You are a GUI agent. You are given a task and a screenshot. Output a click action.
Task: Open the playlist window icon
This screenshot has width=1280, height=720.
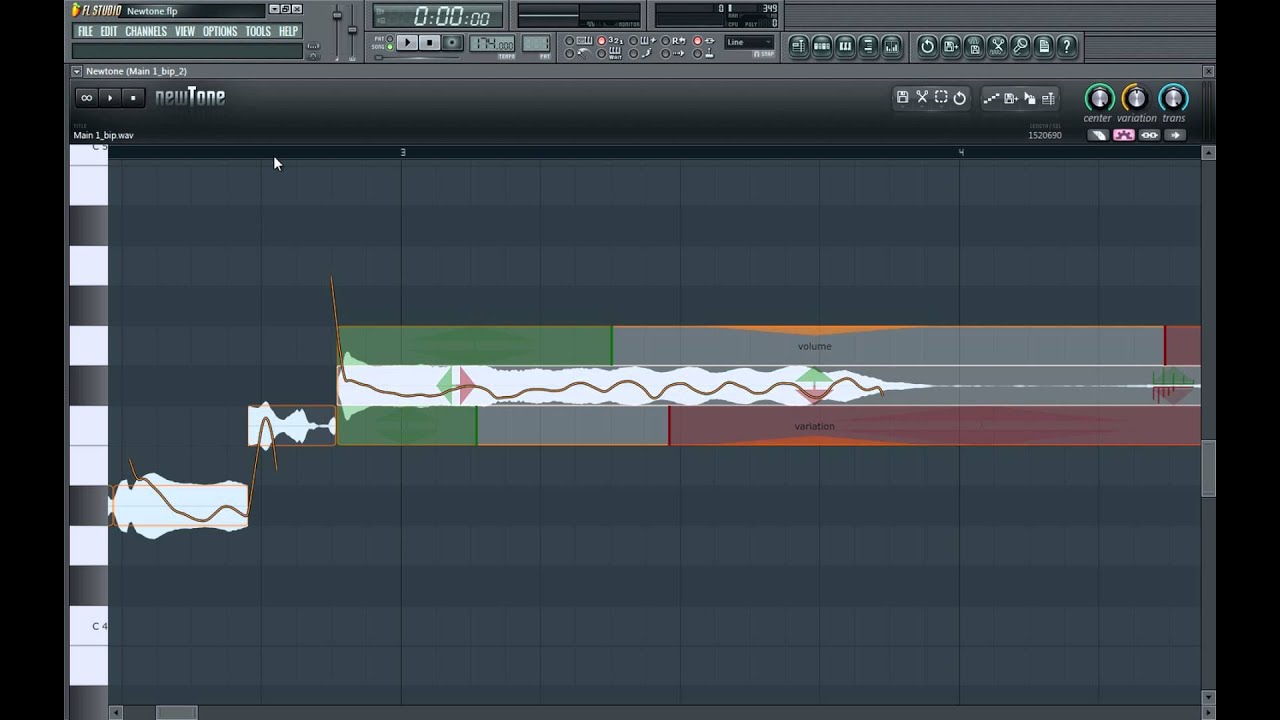point(797,45)
